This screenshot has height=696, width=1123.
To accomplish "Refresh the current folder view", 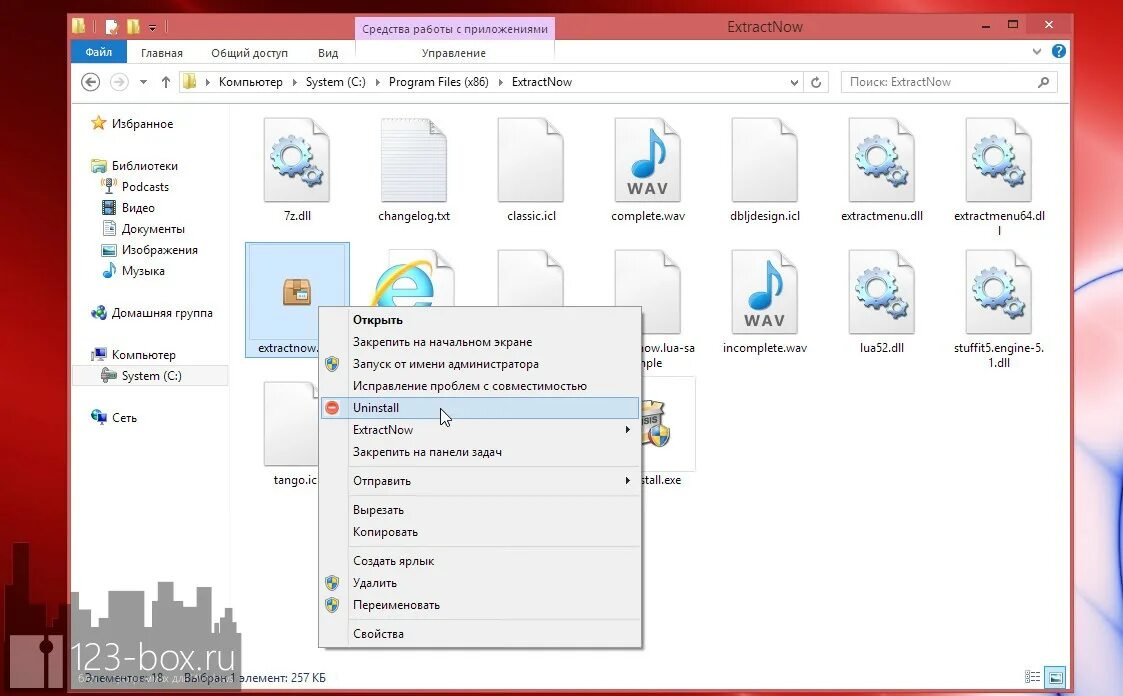I will tap(816, 82).
